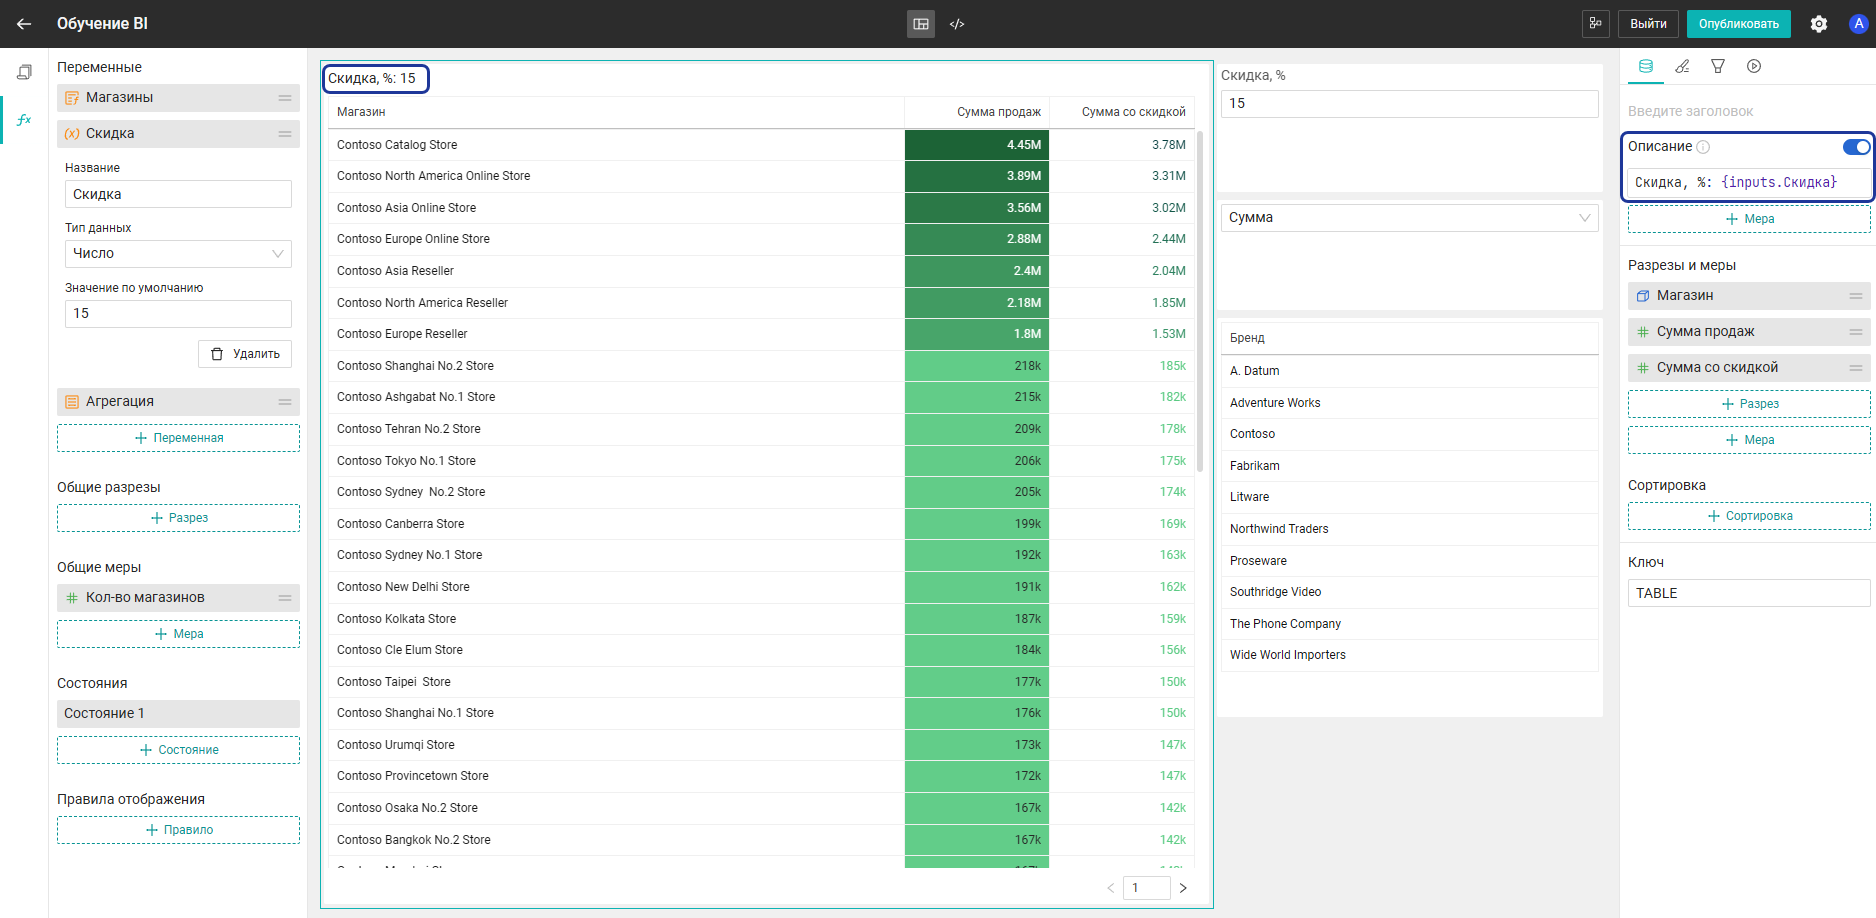Click drag handle of Магазин dimension

(1856, 296)
